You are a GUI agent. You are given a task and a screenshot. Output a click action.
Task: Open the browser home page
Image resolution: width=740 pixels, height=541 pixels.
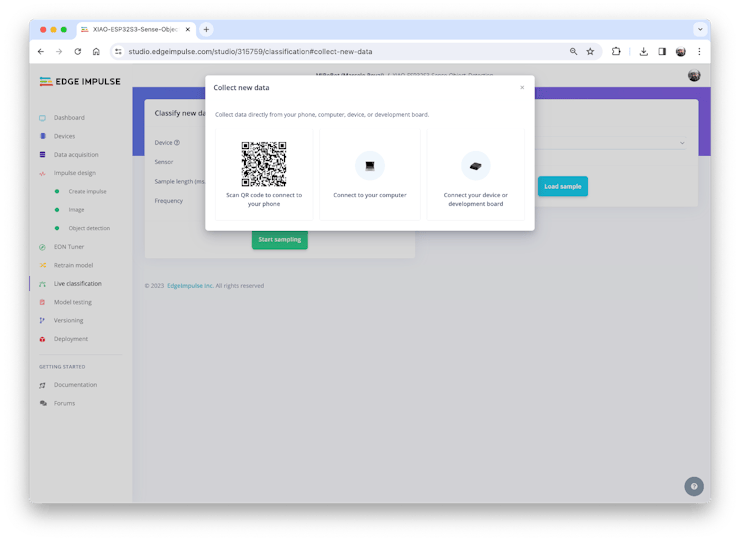click(x=96, y=51)
